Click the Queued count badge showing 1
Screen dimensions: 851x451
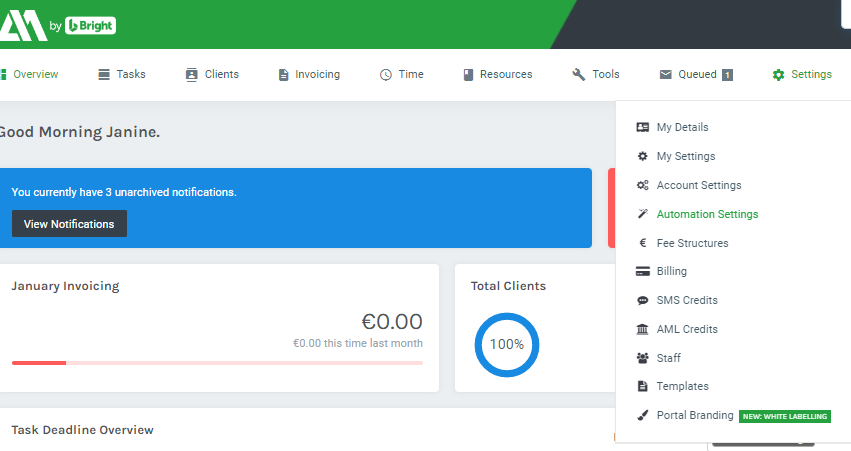[727, 75]
